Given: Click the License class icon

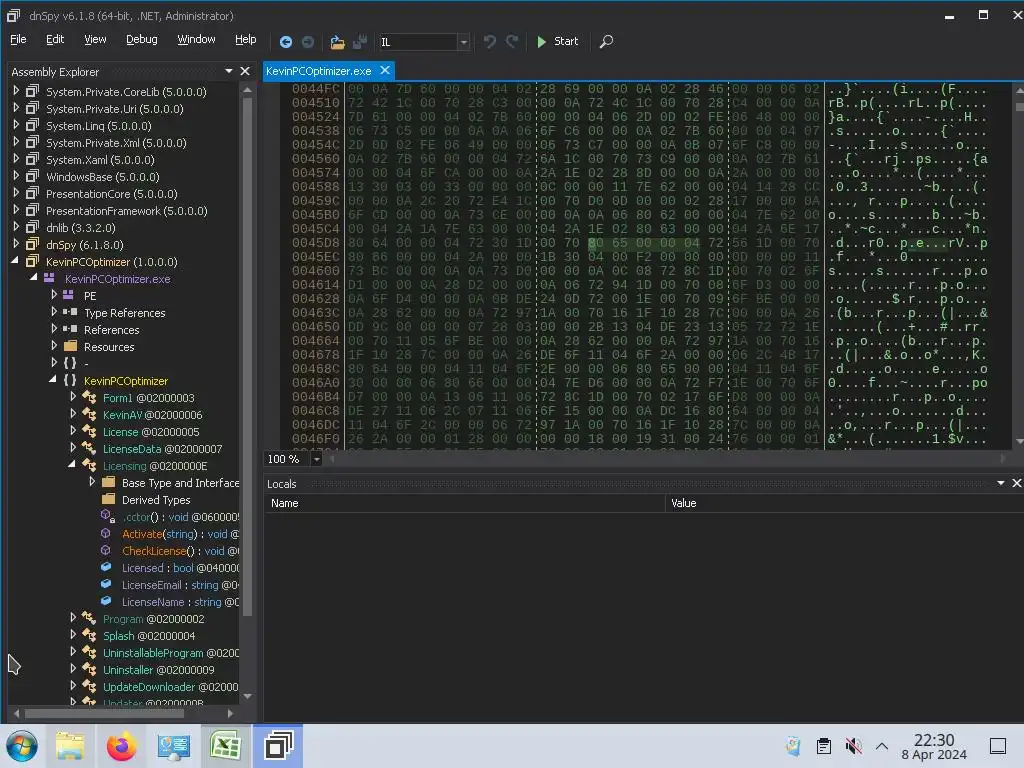Looking at the screenshot, I should [89, 431].
